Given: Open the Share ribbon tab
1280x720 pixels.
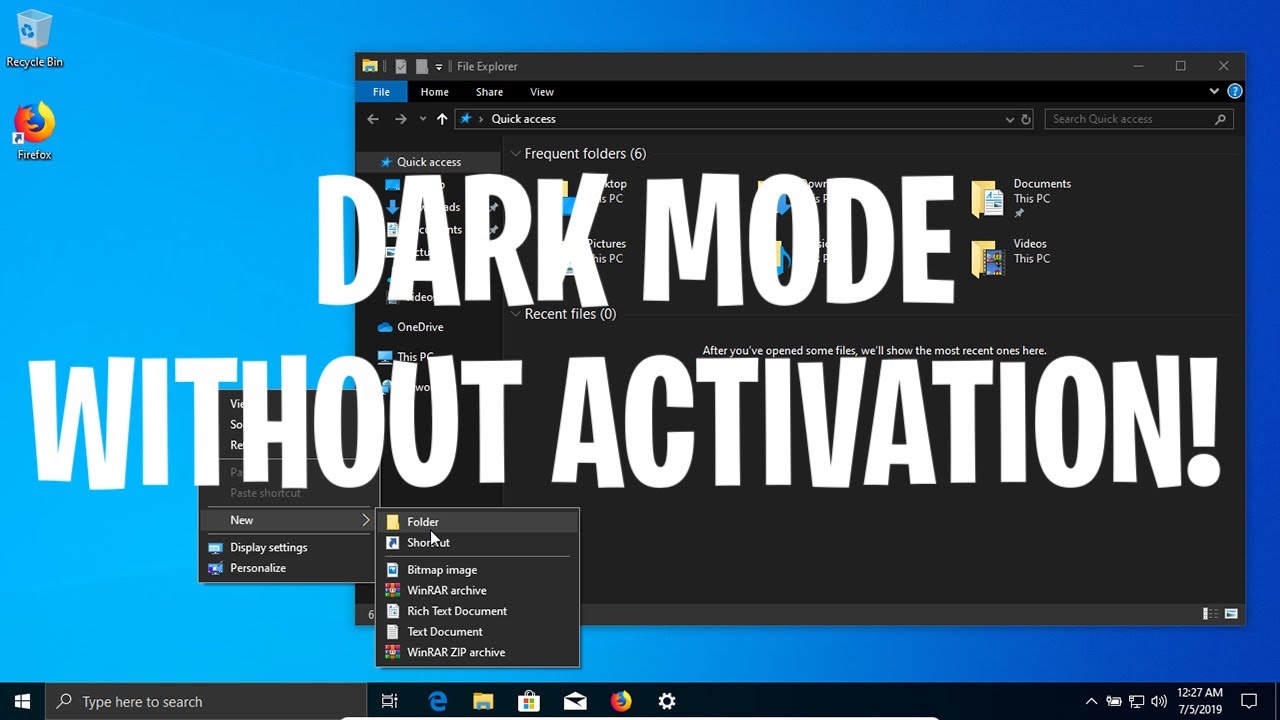Looking at the screenshot, I should coord(489,92).
